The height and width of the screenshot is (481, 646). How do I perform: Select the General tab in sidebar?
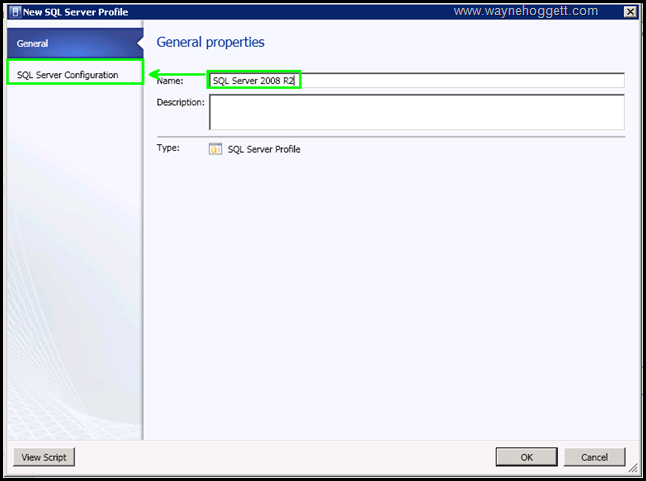(x=75, y=43)
